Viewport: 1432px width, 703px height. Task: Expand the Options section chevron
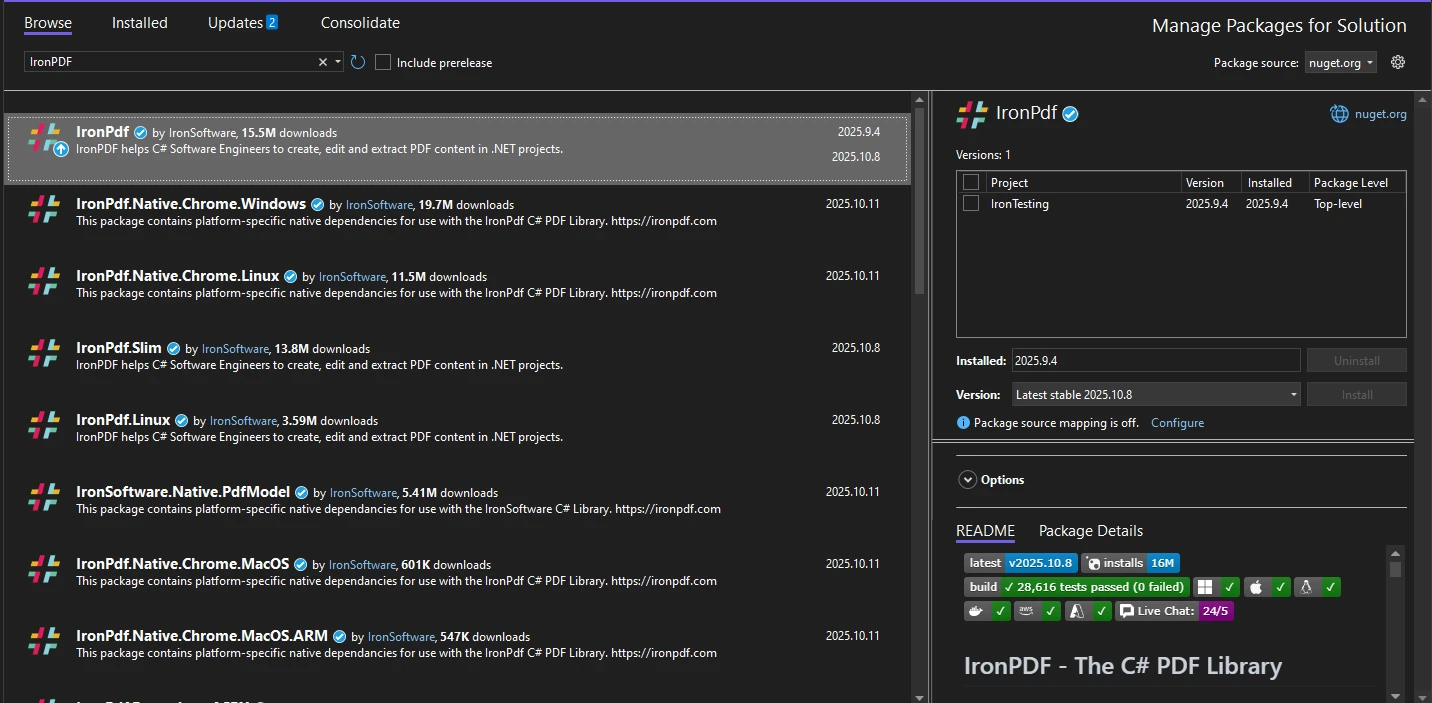tap(967, 480)
